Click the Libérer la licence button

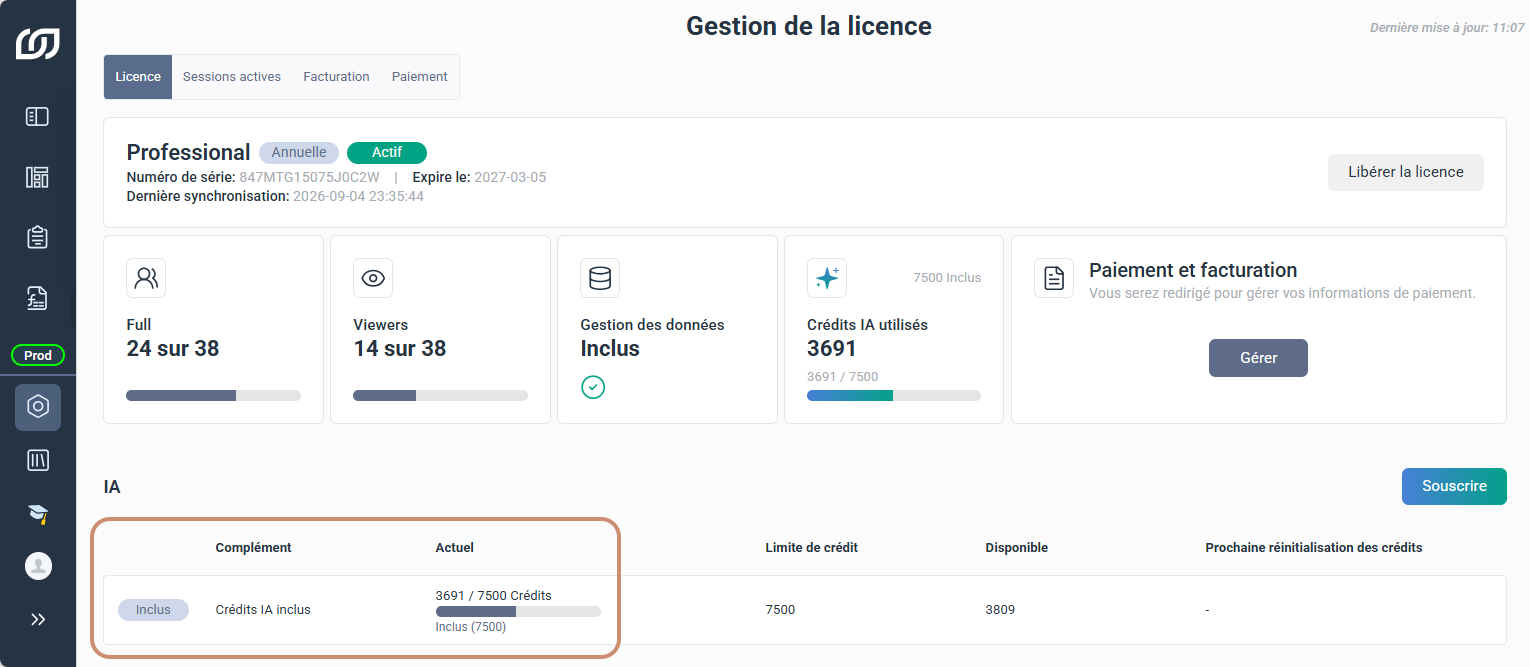[1405, 172]
